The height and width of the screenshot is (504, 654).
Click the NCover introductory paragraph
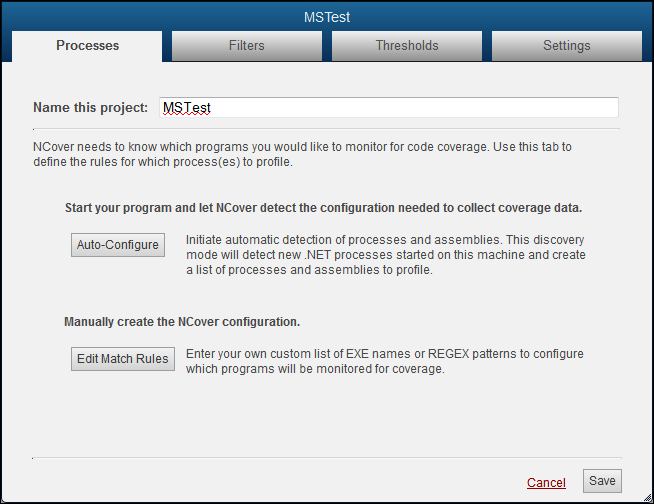tap(302, 154)
